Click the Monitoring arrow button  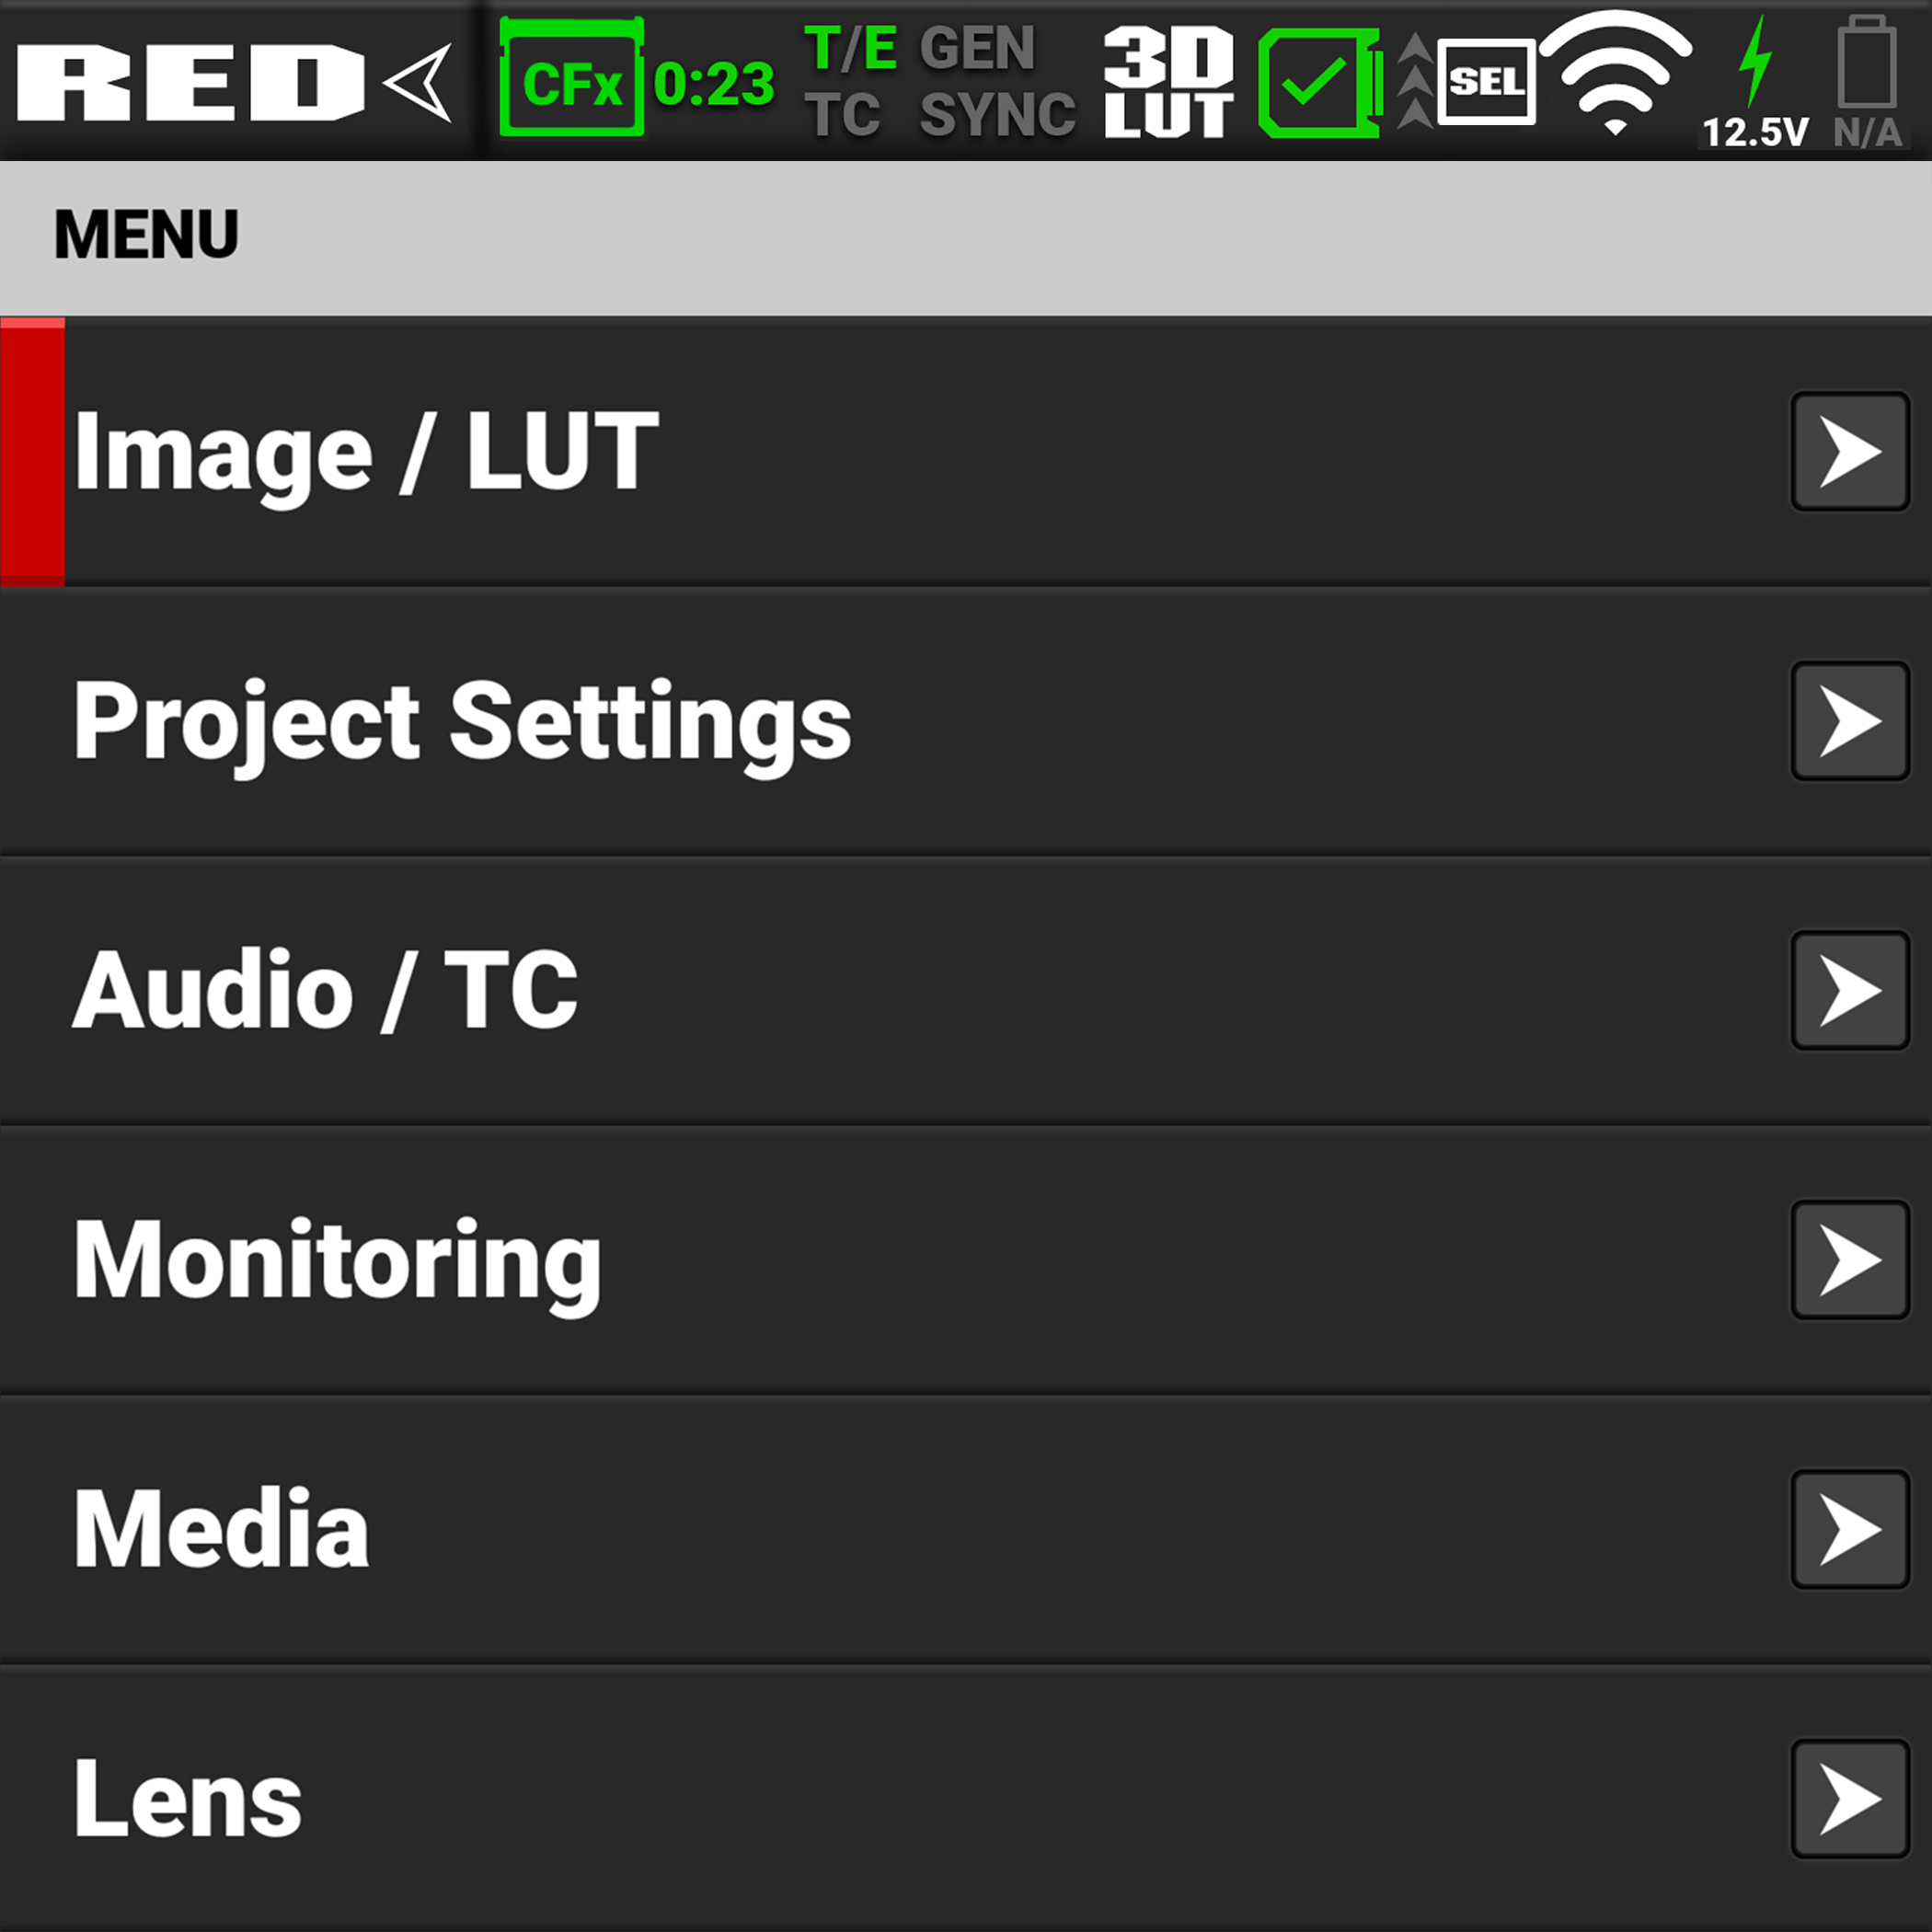(1849, 1260)
